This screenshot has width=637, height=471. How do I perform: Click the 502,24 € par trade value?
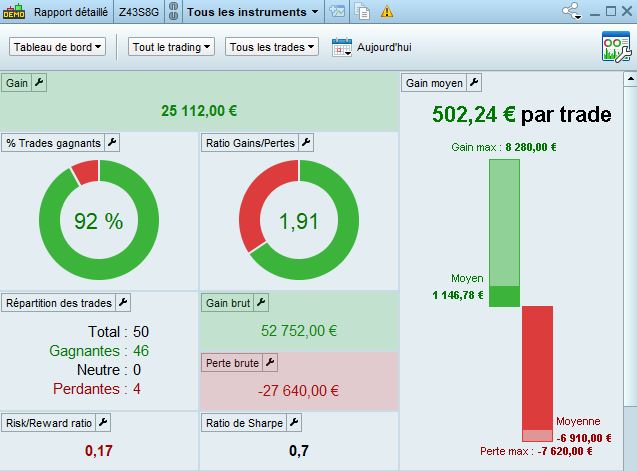coord(521,114)
